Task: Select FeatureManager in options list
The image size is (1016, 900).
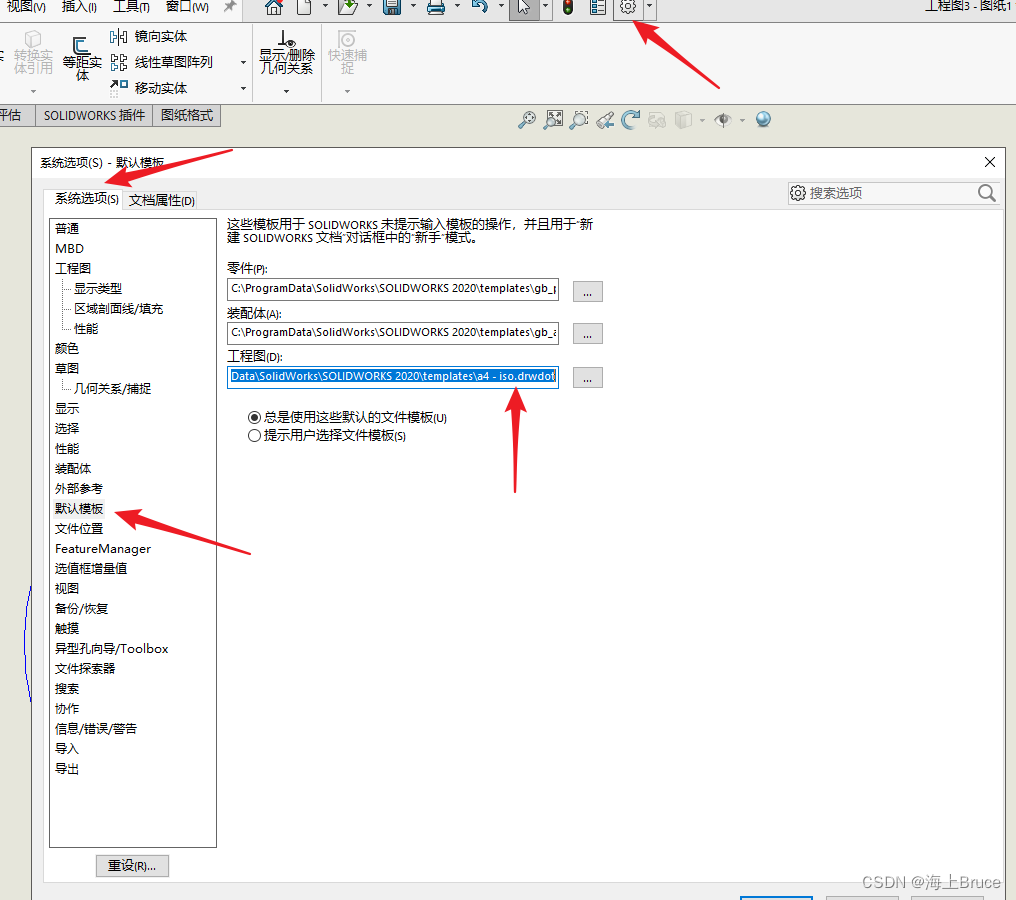Action: 102,549
